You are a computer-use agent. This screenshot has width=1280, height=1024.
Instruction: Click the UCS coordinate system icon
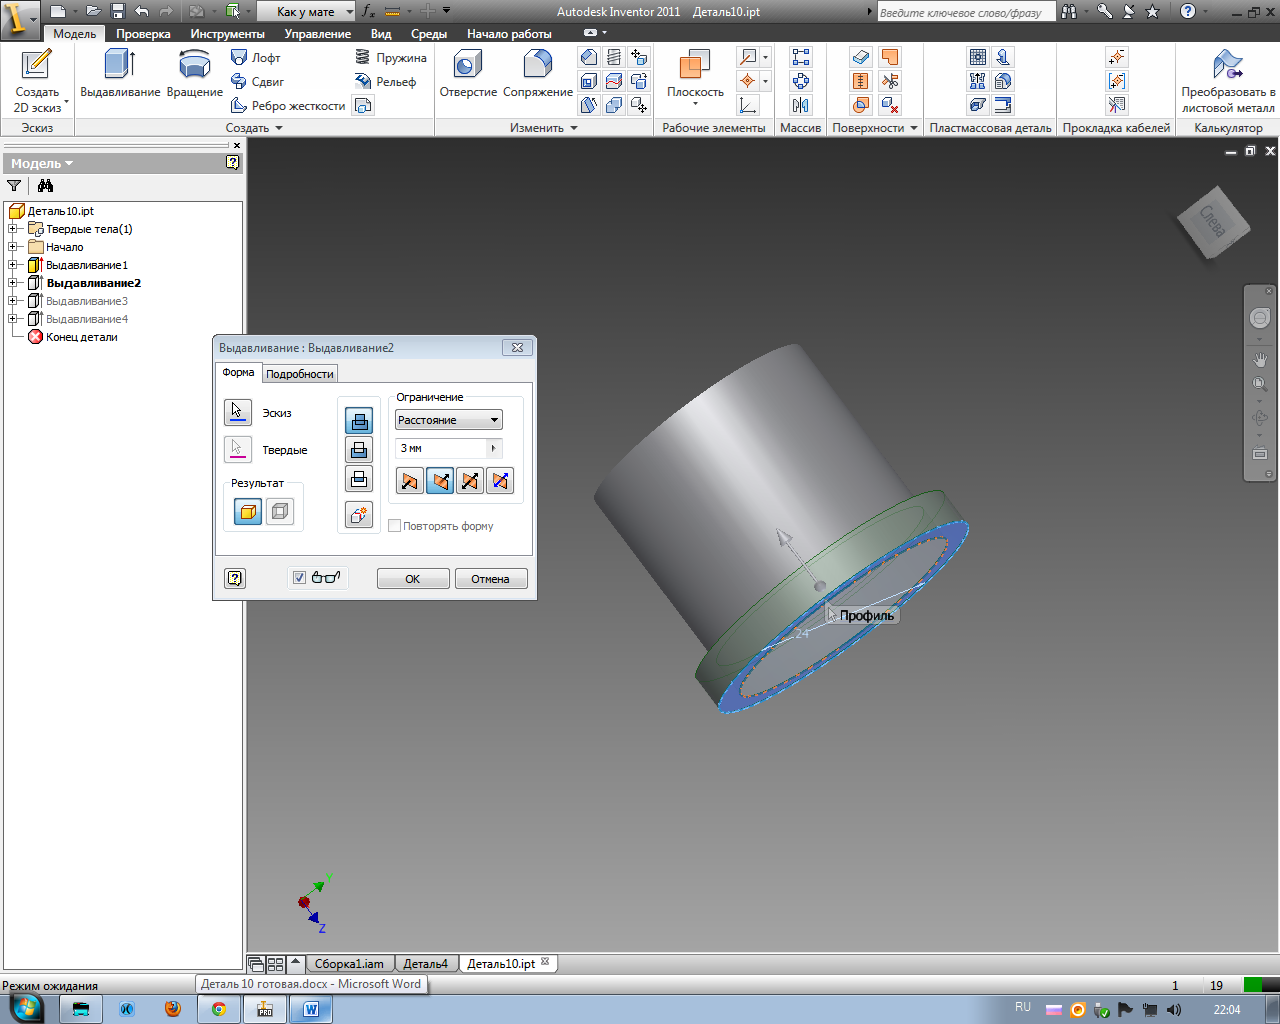click(748, 105)
